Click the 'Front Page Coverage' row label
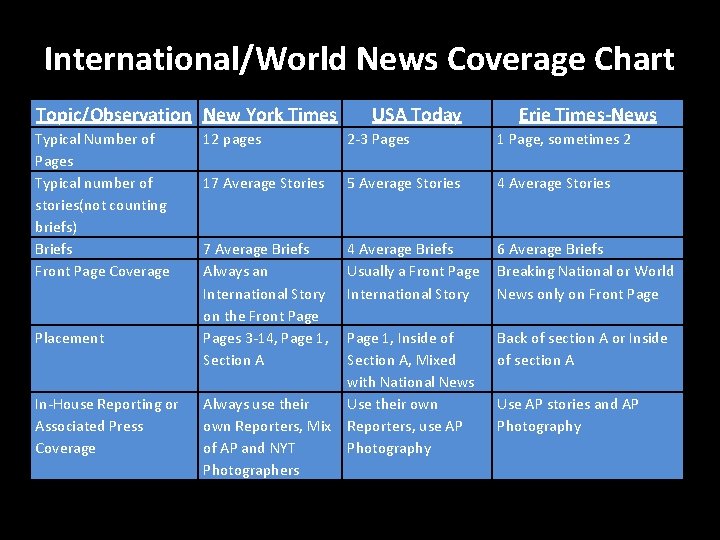This screenshot has height=540, width=720. [114, 292]
